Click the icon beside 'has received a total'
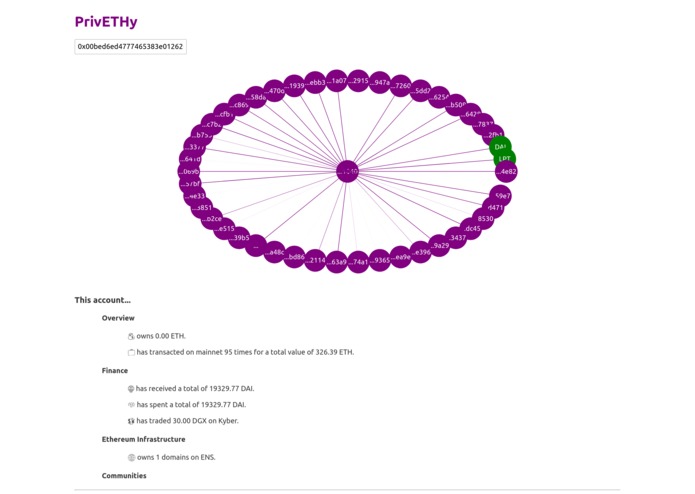695x494 pixels. (131, 389)
